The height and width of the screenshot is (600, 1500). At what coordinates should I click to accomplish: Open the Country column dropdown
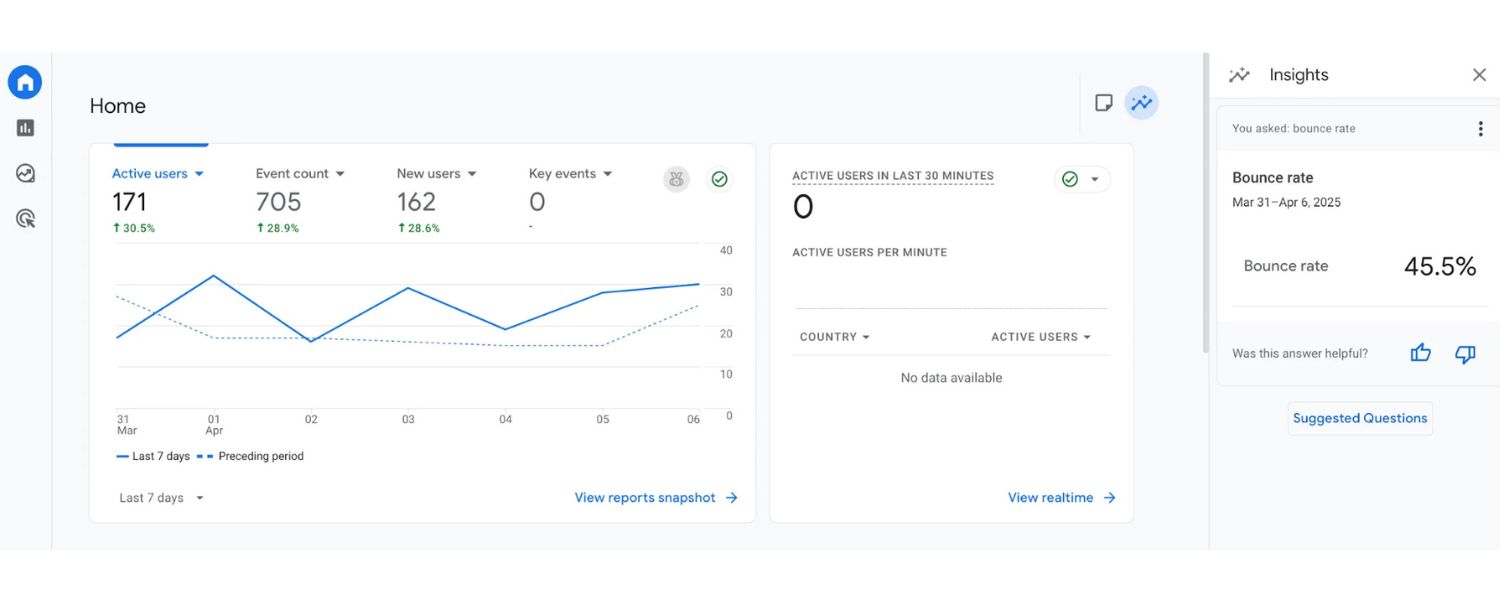click(834, 337)
